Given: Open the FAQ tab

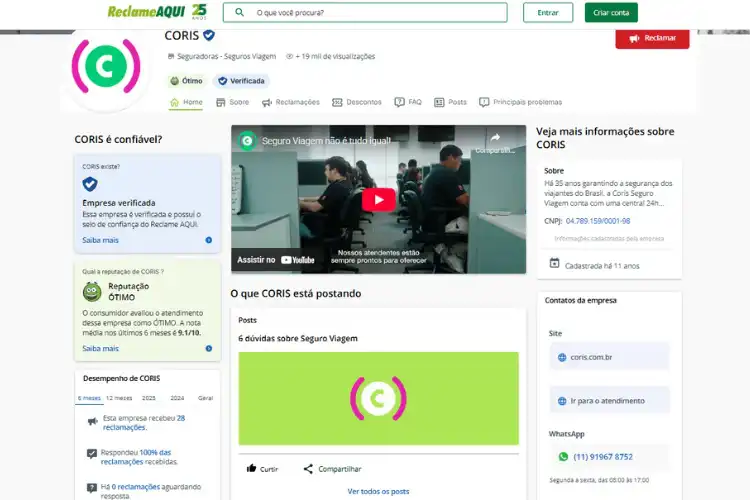Looking at the screenshot, I should coord(408,102).
